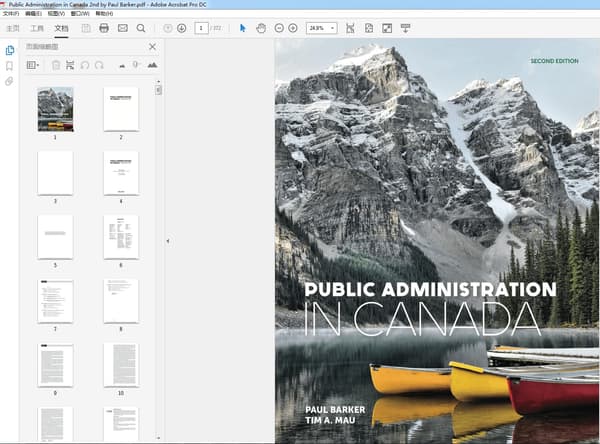Toggle the Page Thumbnails sidebar icon
This screenshot has height=444, width=600.
(x=10, y=50)
